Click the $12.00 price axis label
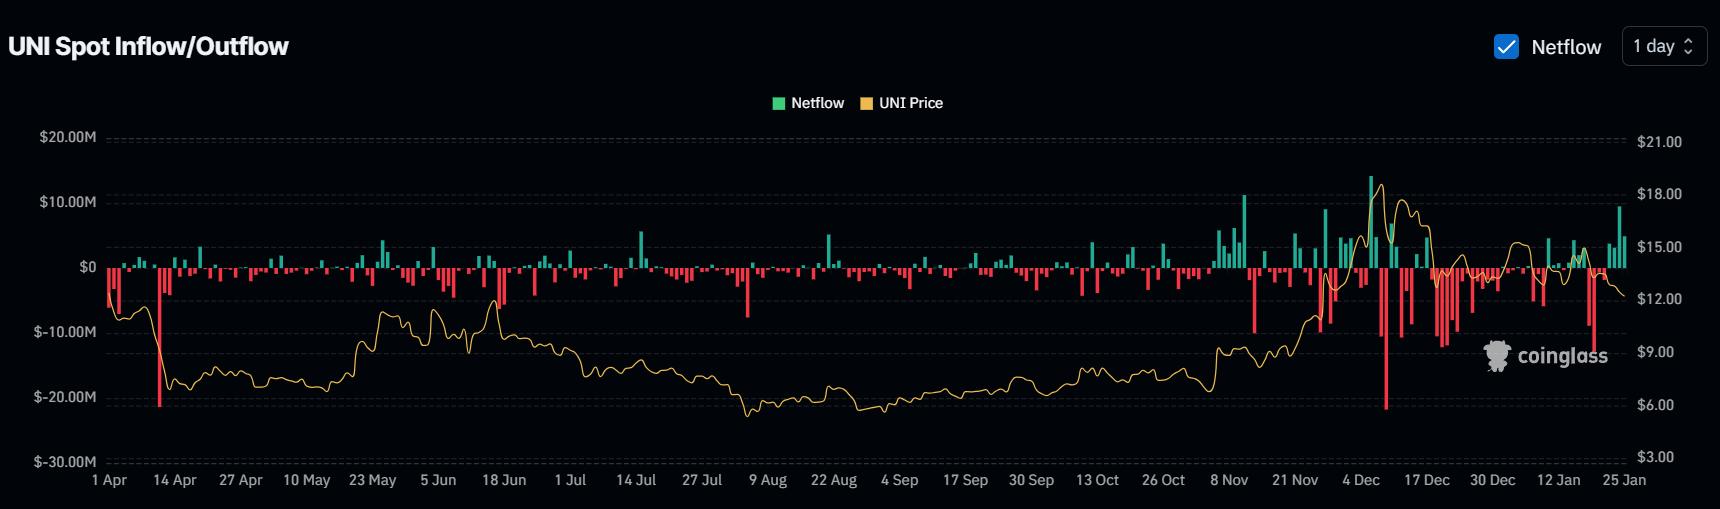 tap(1659, 299)
